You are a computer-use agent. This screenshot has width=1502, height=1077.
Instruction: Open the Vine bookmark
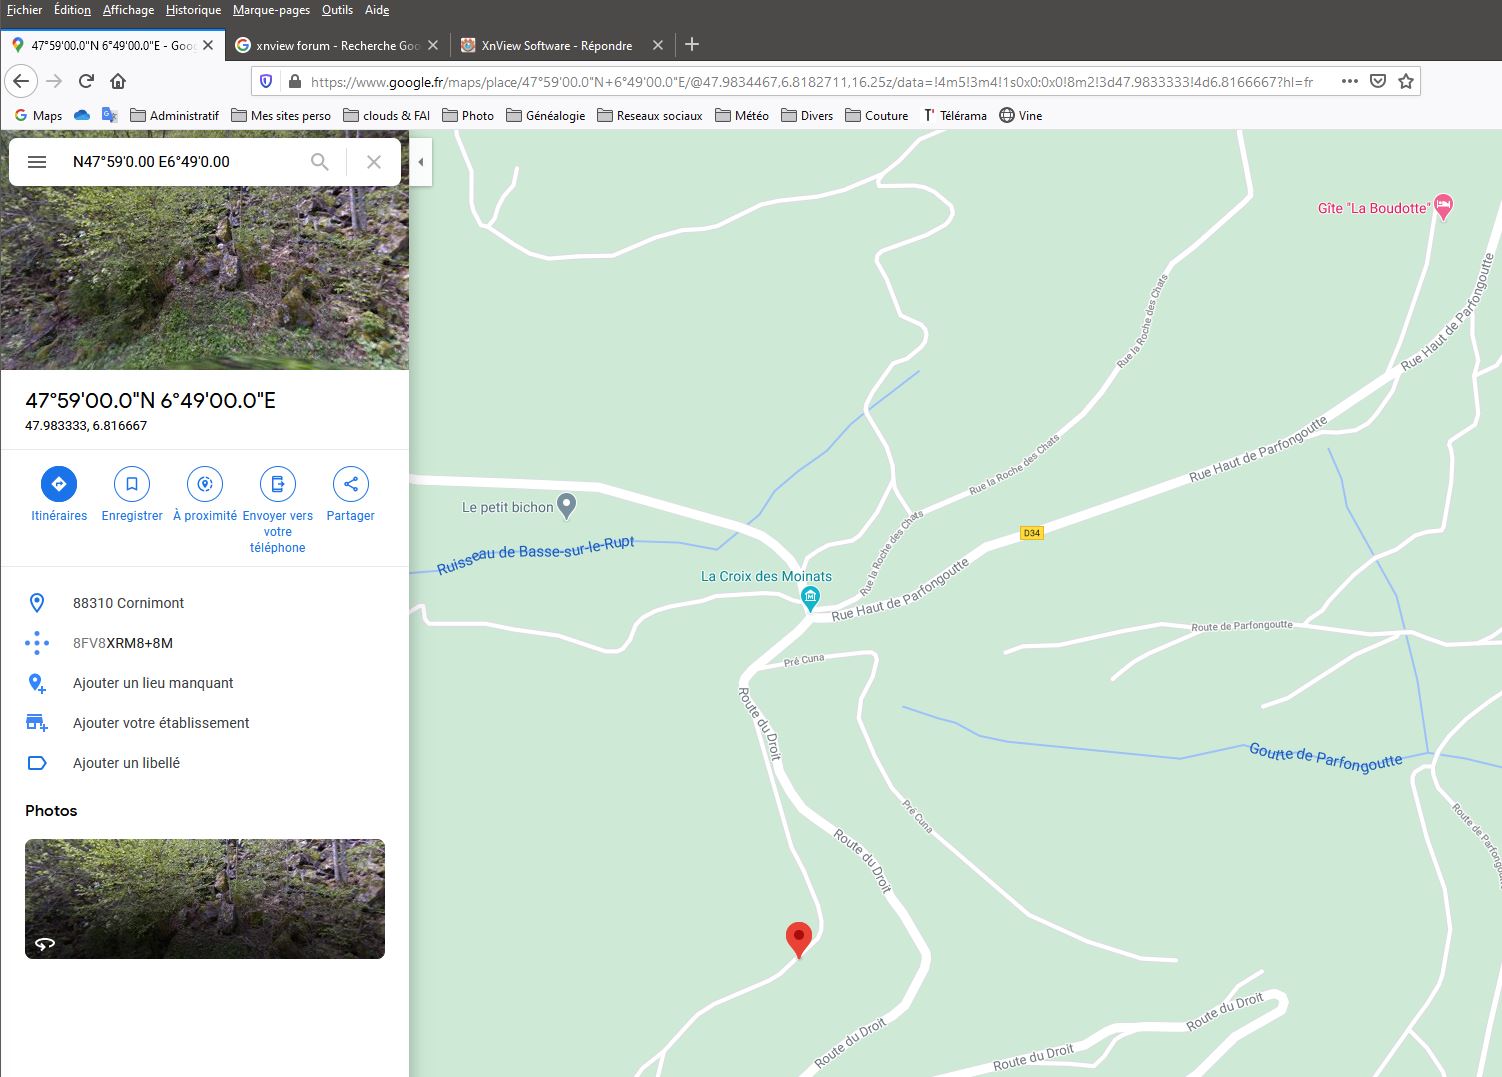(x=1021, y=116)
